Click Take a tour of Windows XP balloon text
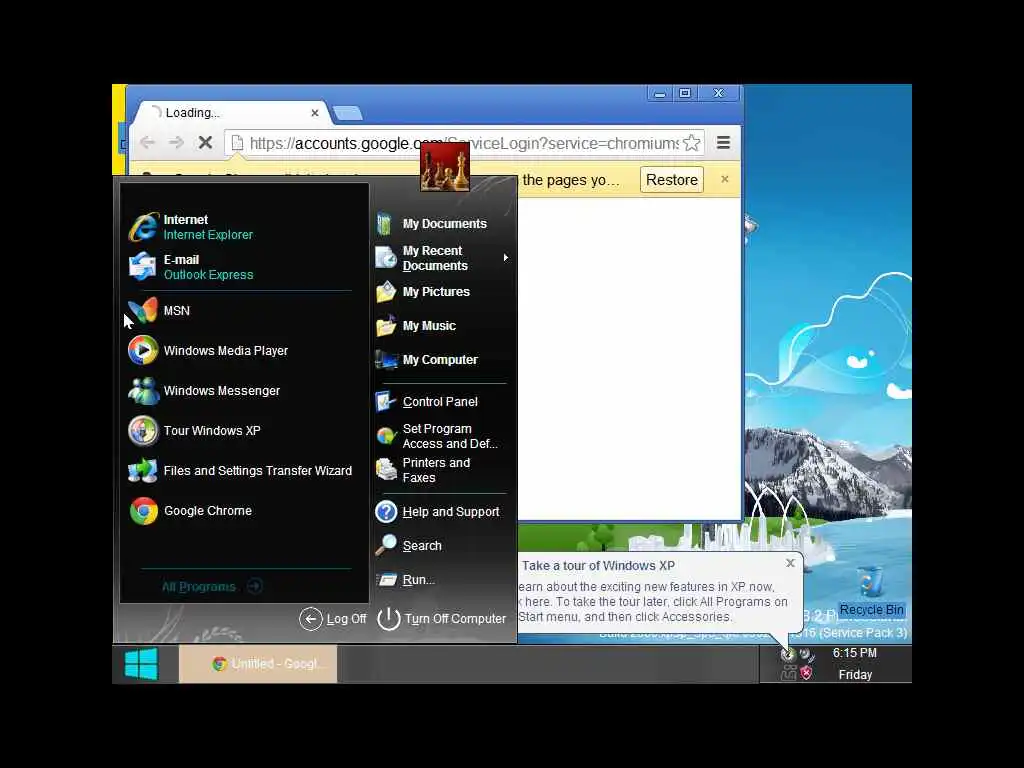Viewport: 1024px width, 768px height. pyautogui.click(x=598, y=566)
